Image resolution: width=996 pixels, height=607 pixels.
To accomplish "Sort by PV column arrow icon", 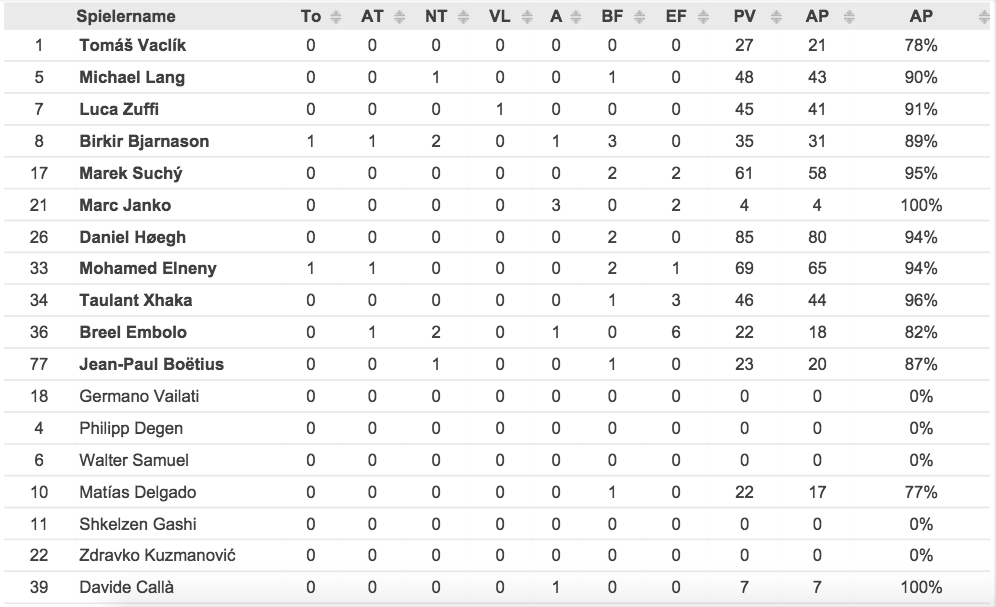I will click(x=776, y=17).
